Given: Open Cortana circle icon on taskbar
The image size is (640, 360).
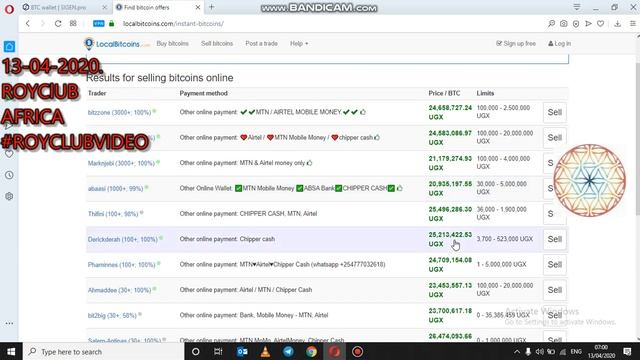Looking at the screenshot, I should [196, 351].
